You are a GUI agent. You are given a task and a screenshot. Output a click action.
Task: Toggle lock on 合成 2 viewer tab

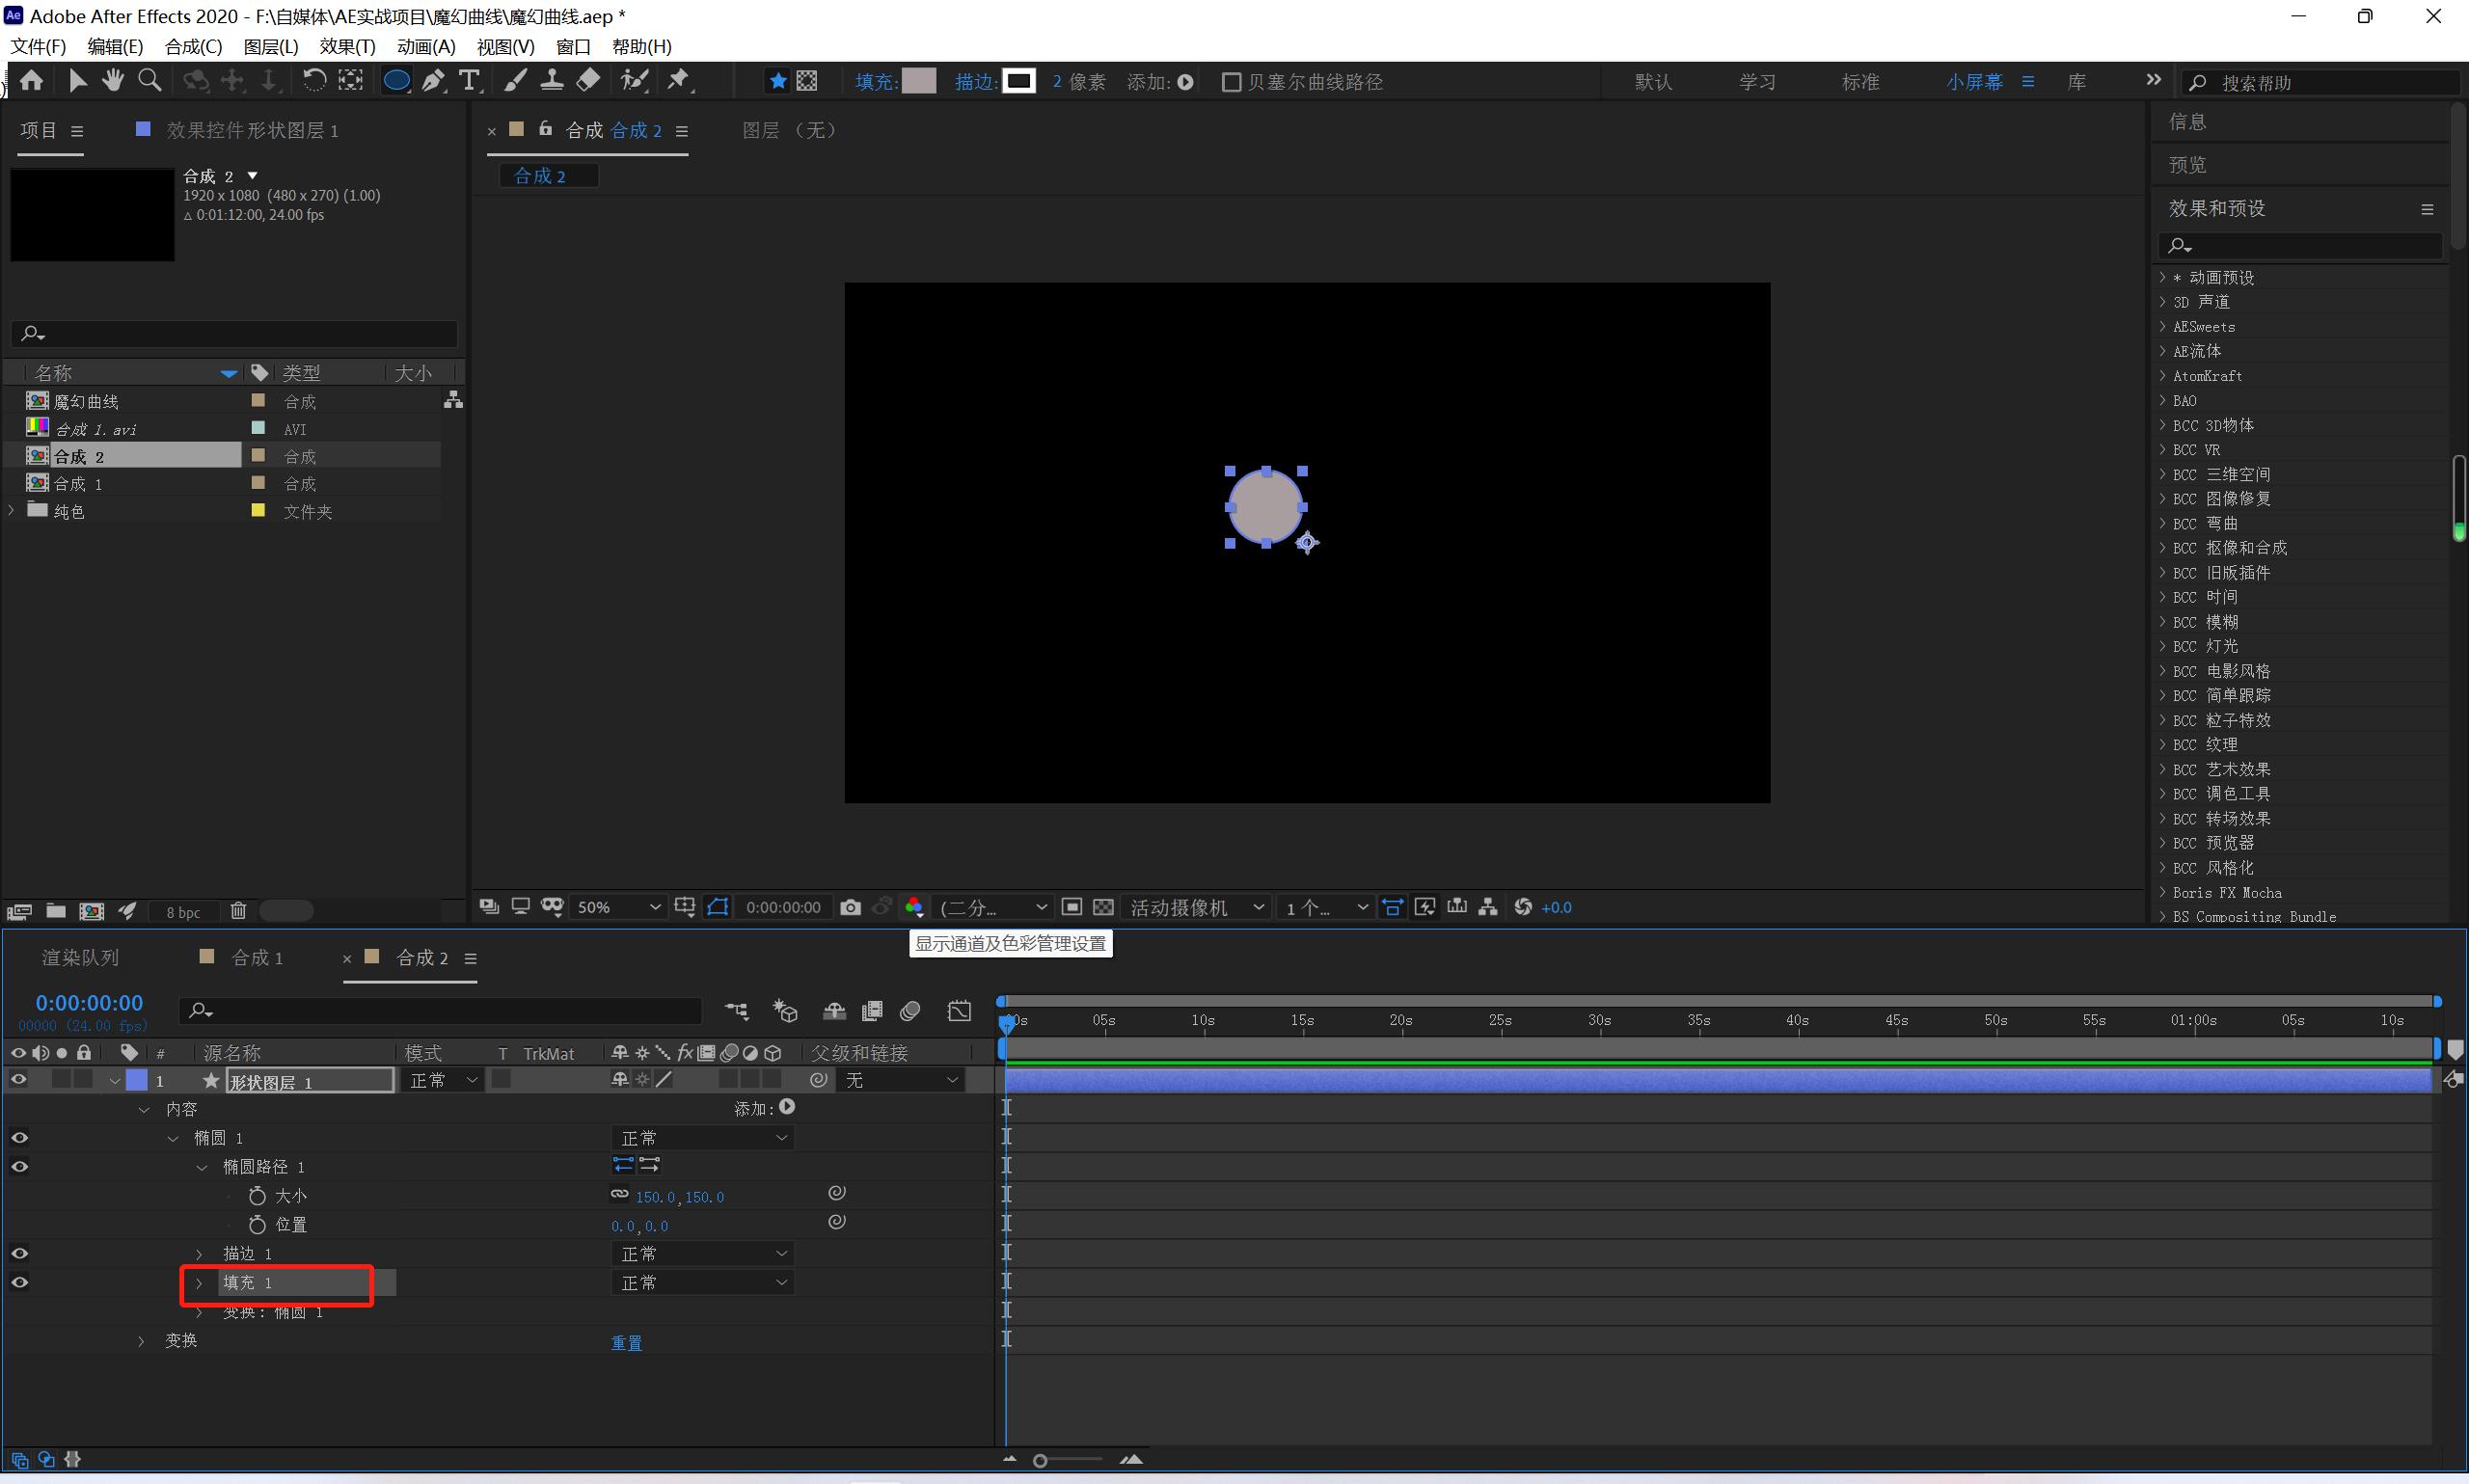(545, 128)
